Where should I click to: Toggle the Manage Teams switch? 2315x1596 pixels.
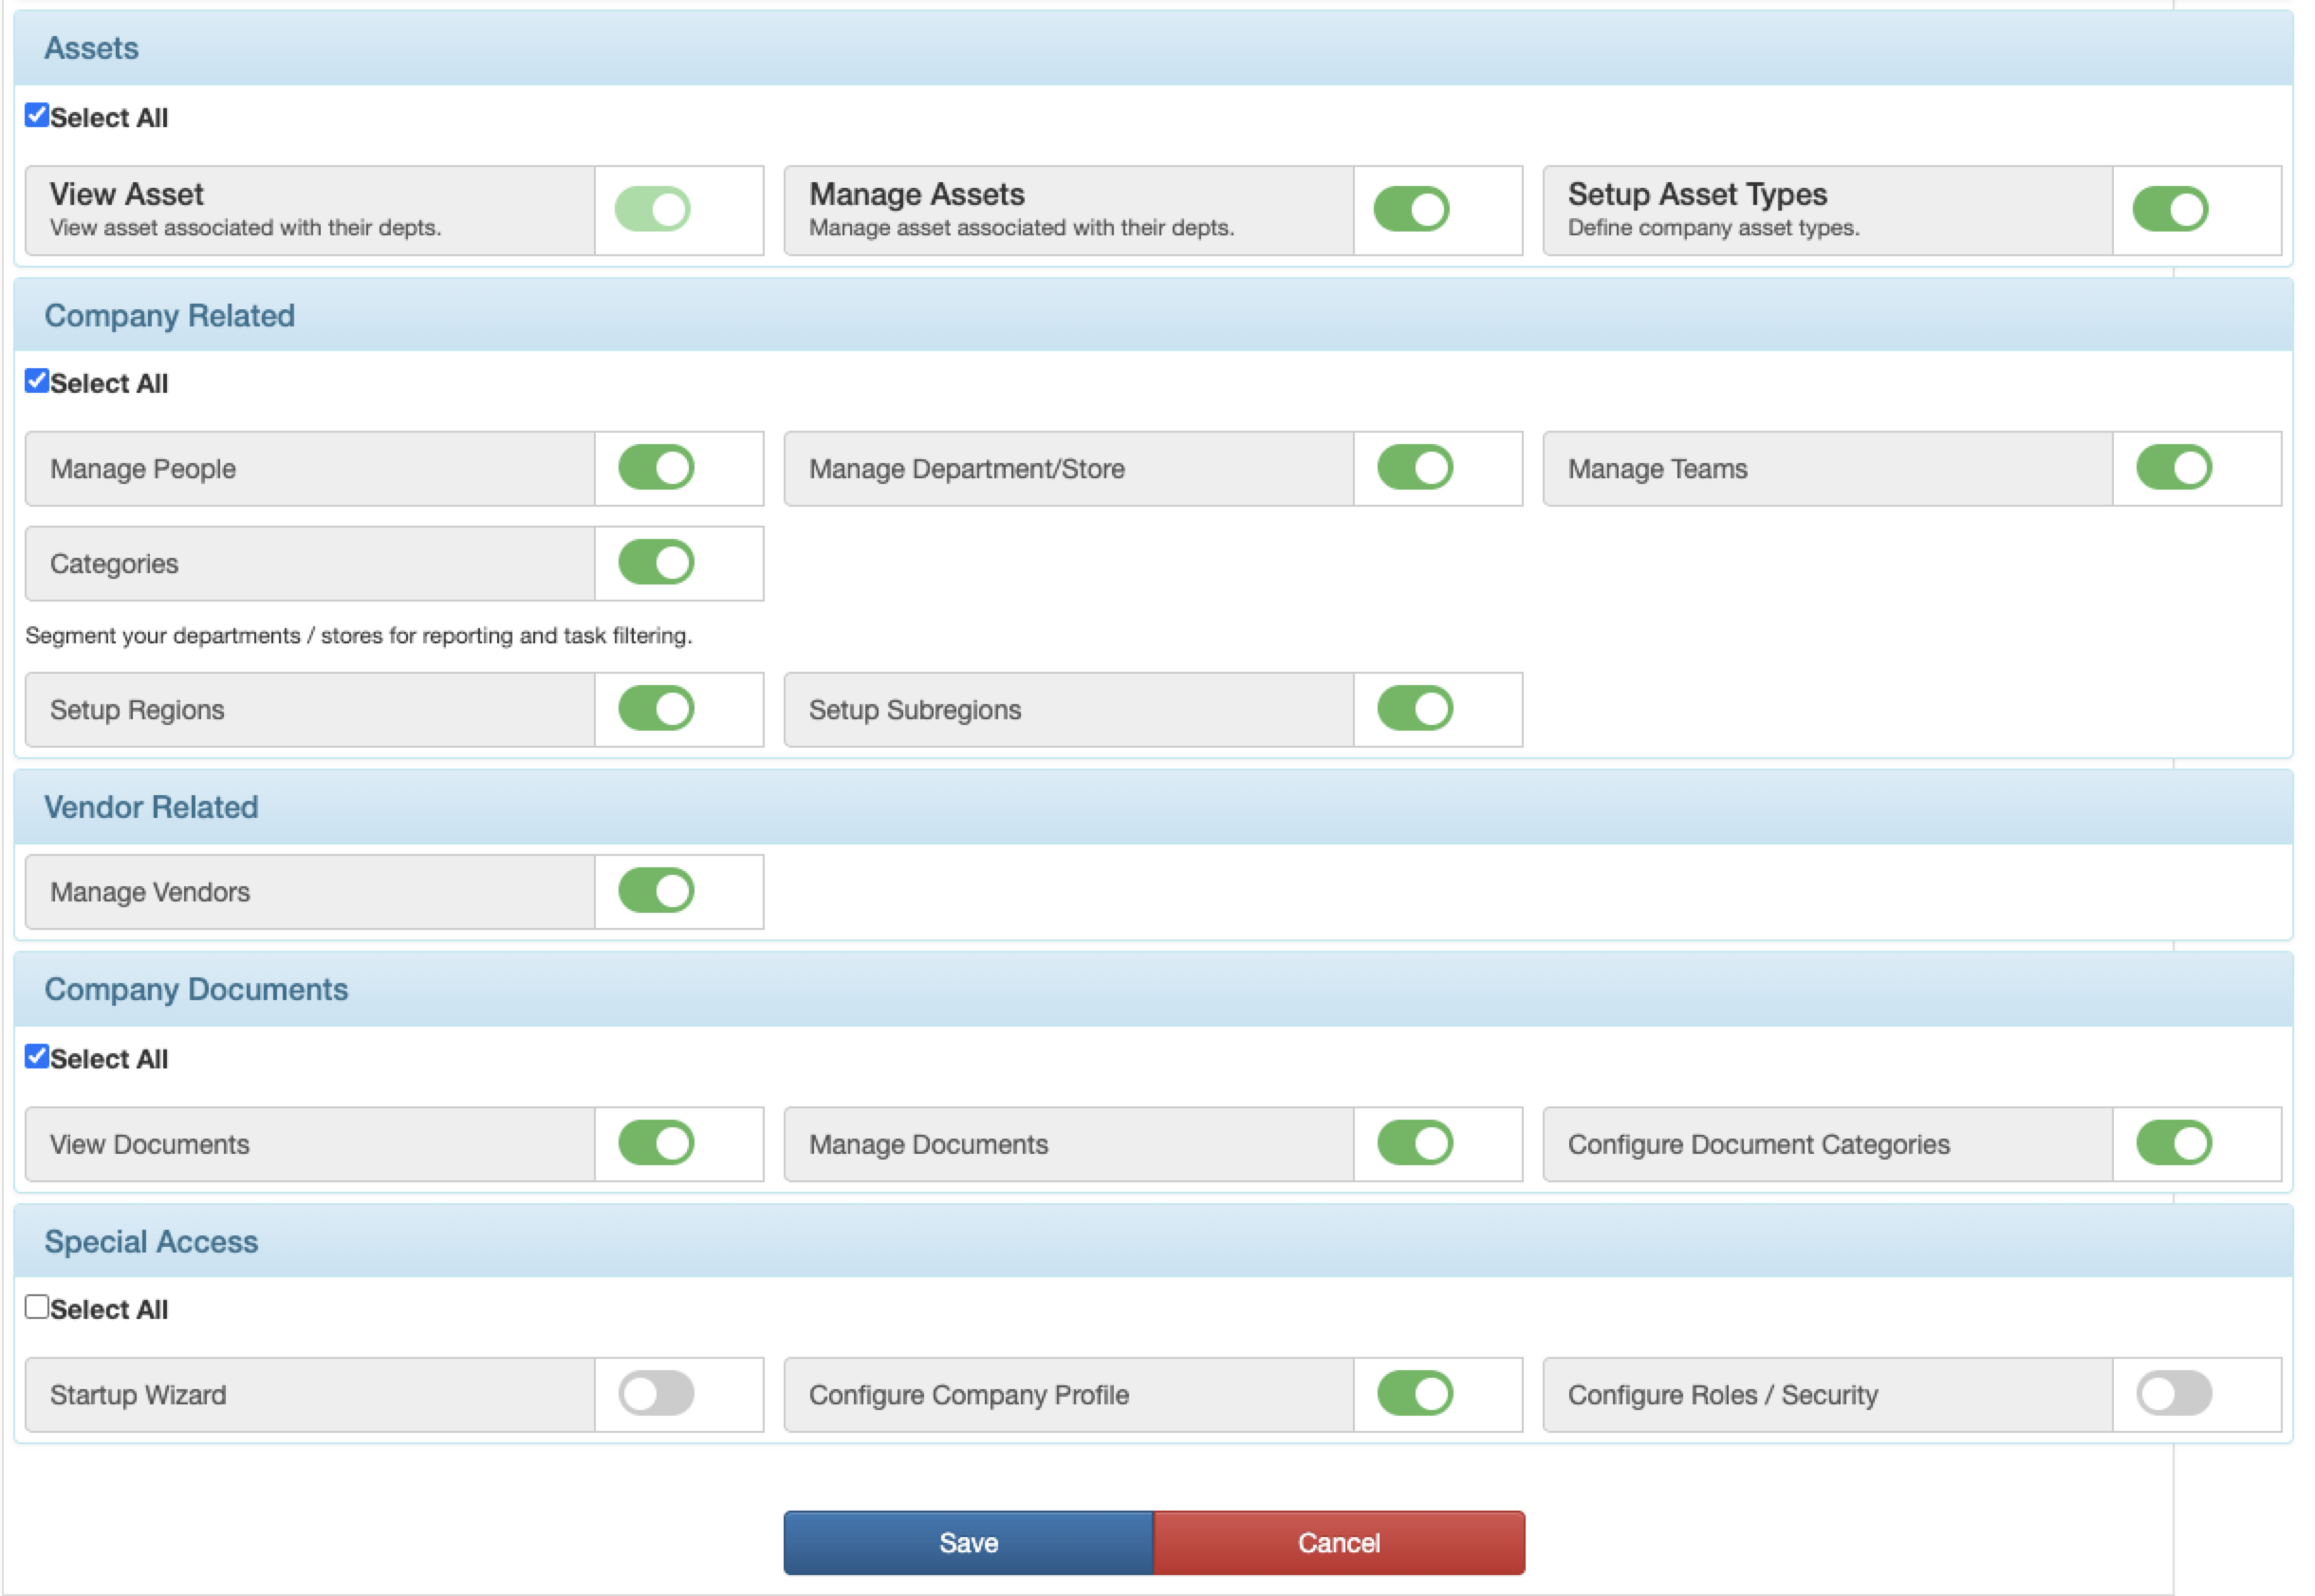coord(2174,467)
